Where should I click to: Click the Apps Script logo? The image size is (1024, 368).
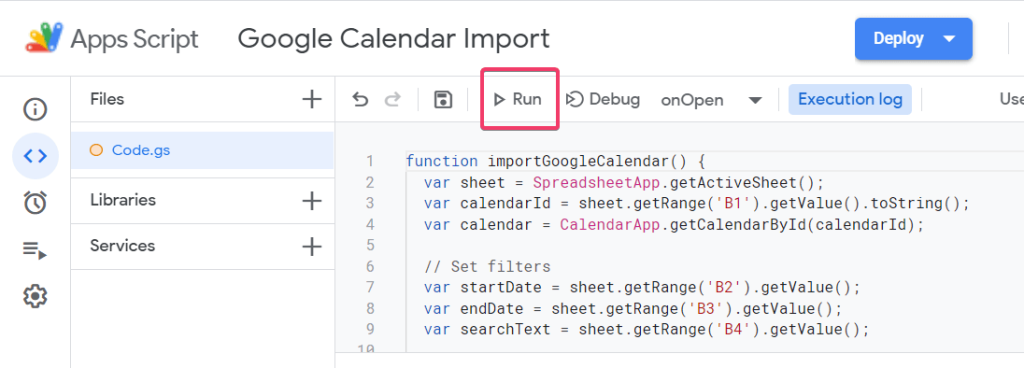click(44, 39)
